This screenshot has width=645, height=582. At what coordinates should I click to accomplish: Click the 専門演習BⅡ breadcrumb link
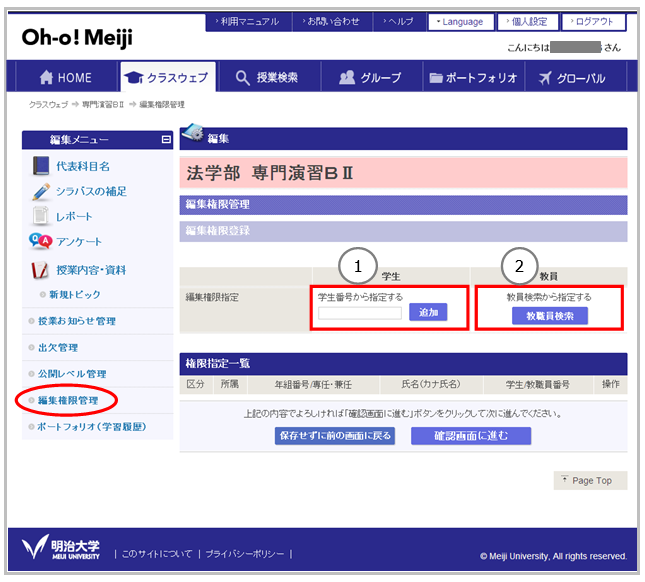pos(103,104)
